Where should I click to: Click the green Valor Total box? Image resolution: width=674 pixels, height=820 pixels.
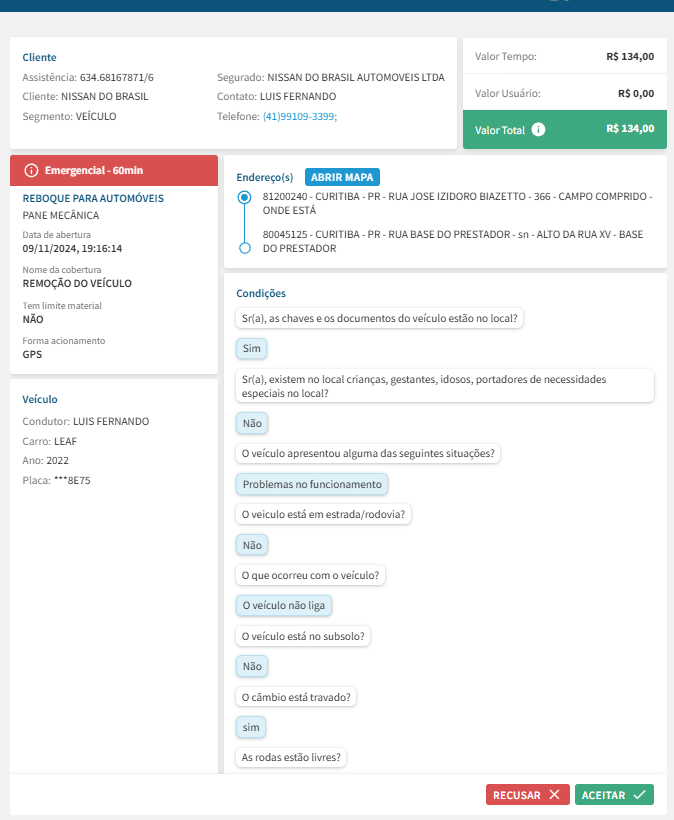565,130
